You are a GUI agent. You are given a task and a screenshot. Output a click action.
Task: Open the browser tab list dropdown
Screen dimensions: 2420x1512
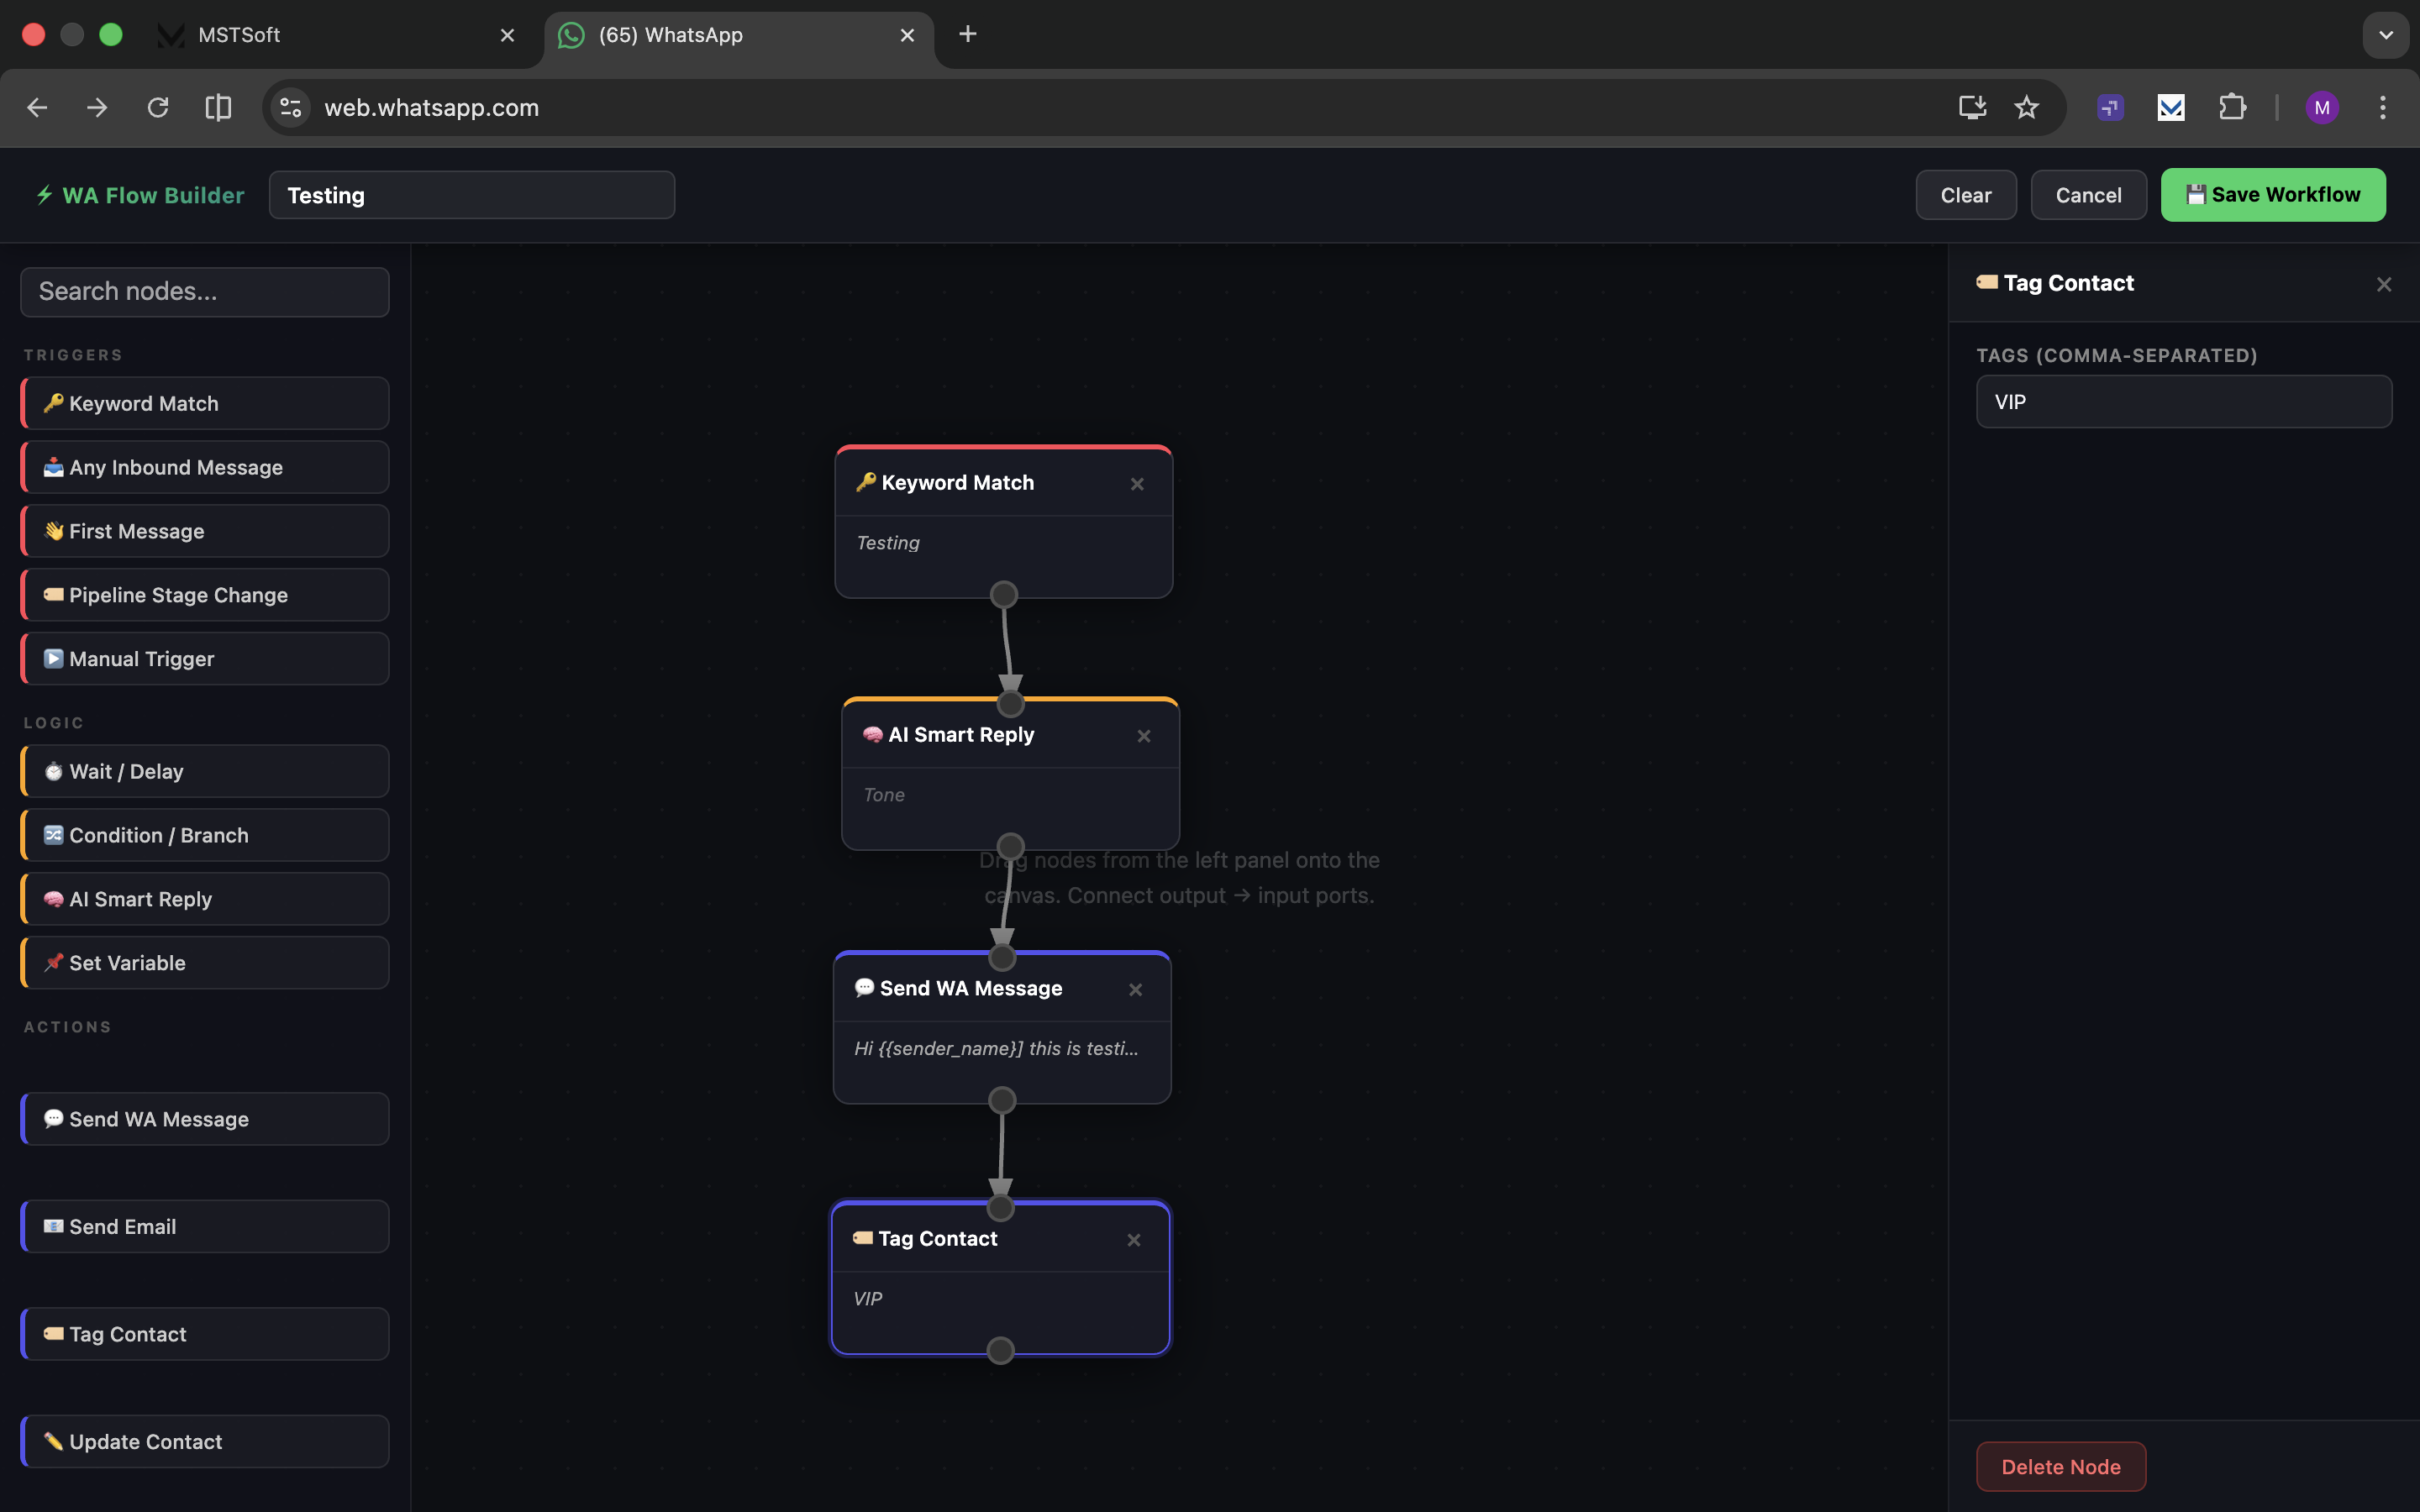(x=2385, y=35)
